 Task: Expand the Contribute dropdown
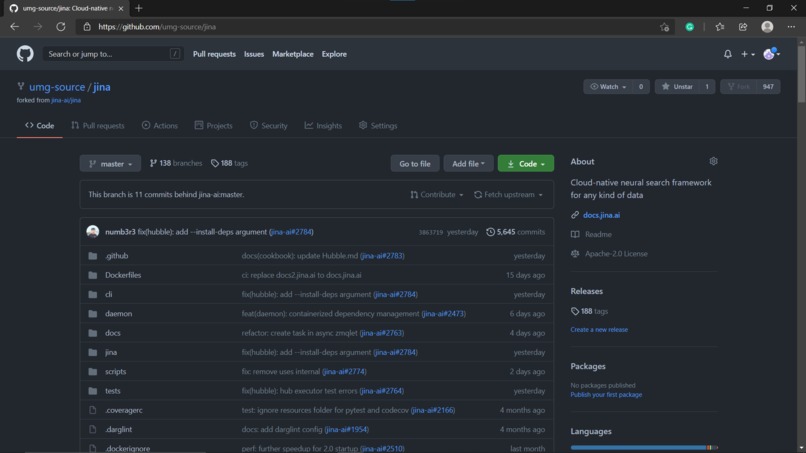[x=436, y=195]
